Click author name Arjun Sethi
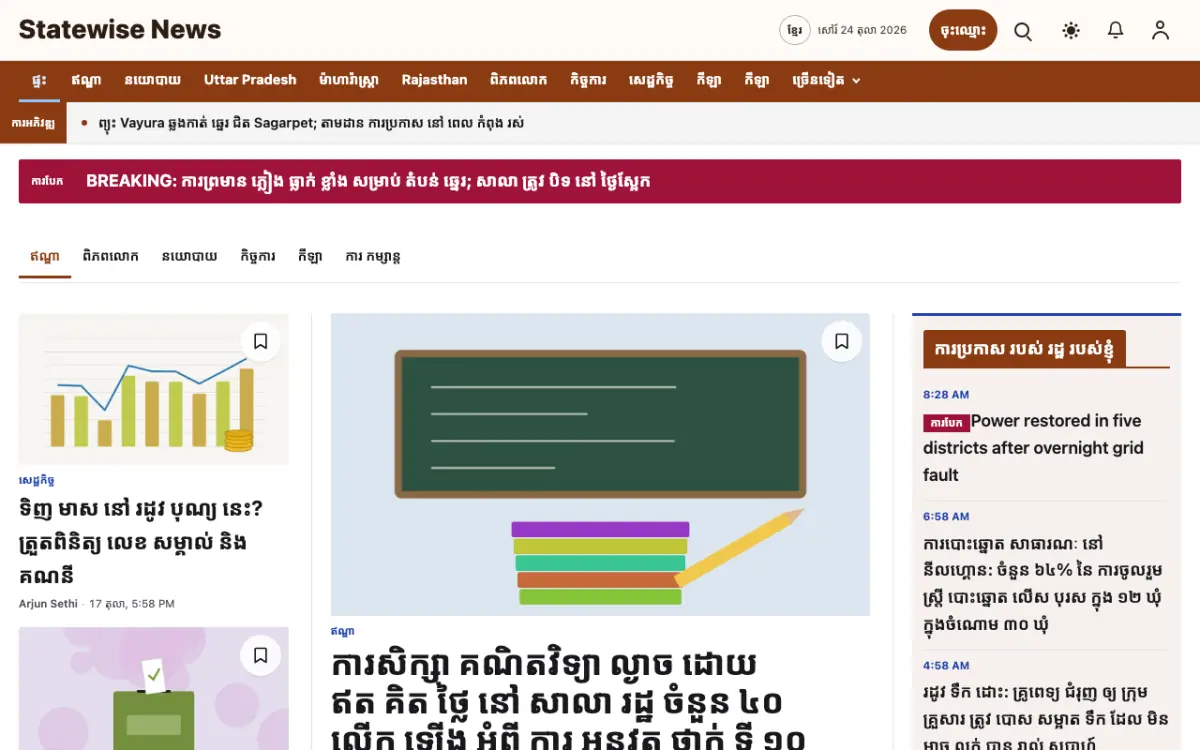The width and height of the screenshot is (1200, 750). tap(50, 604)
